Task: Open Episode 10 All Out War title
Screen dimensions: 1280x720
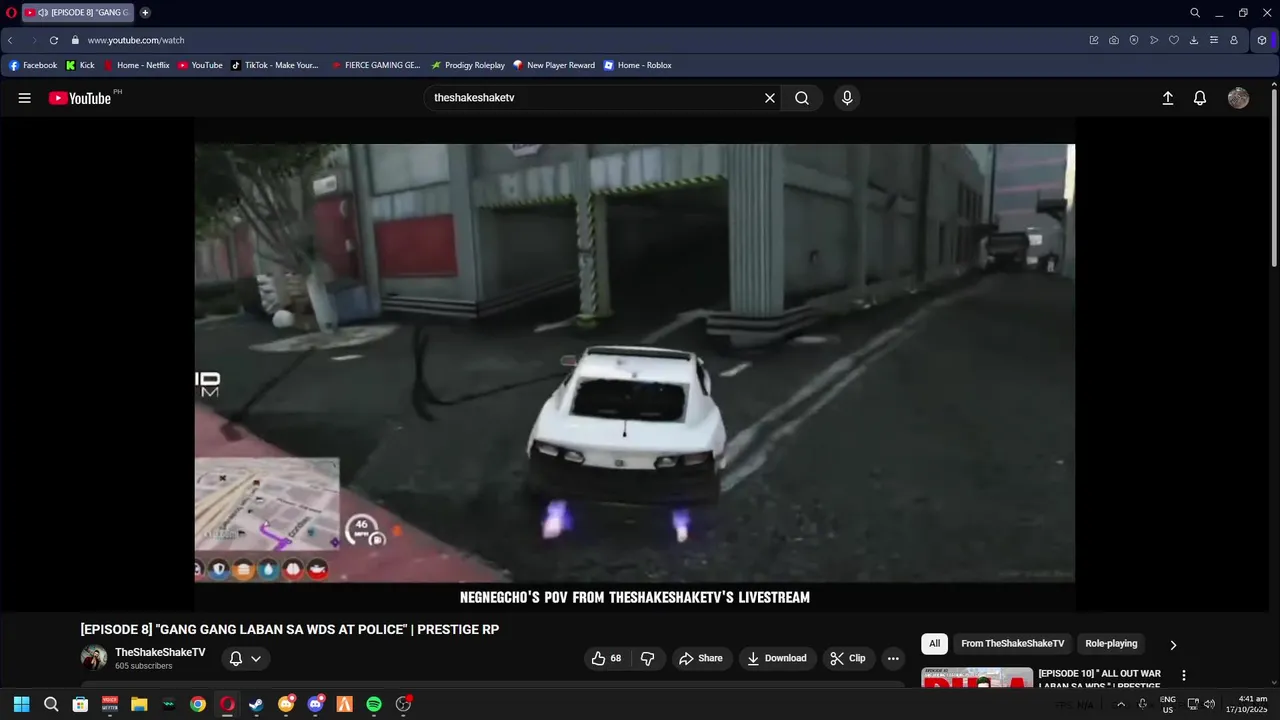Action: click(x=1099, y=680)
